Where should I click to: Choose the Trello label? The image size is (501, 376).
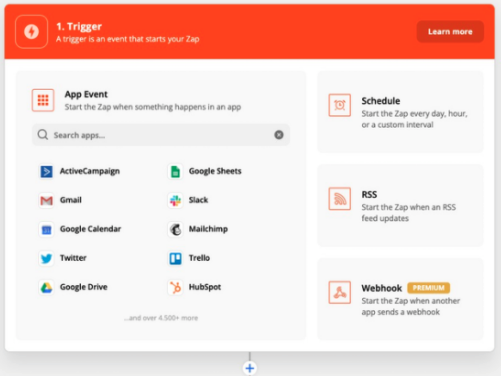(199, 258)
